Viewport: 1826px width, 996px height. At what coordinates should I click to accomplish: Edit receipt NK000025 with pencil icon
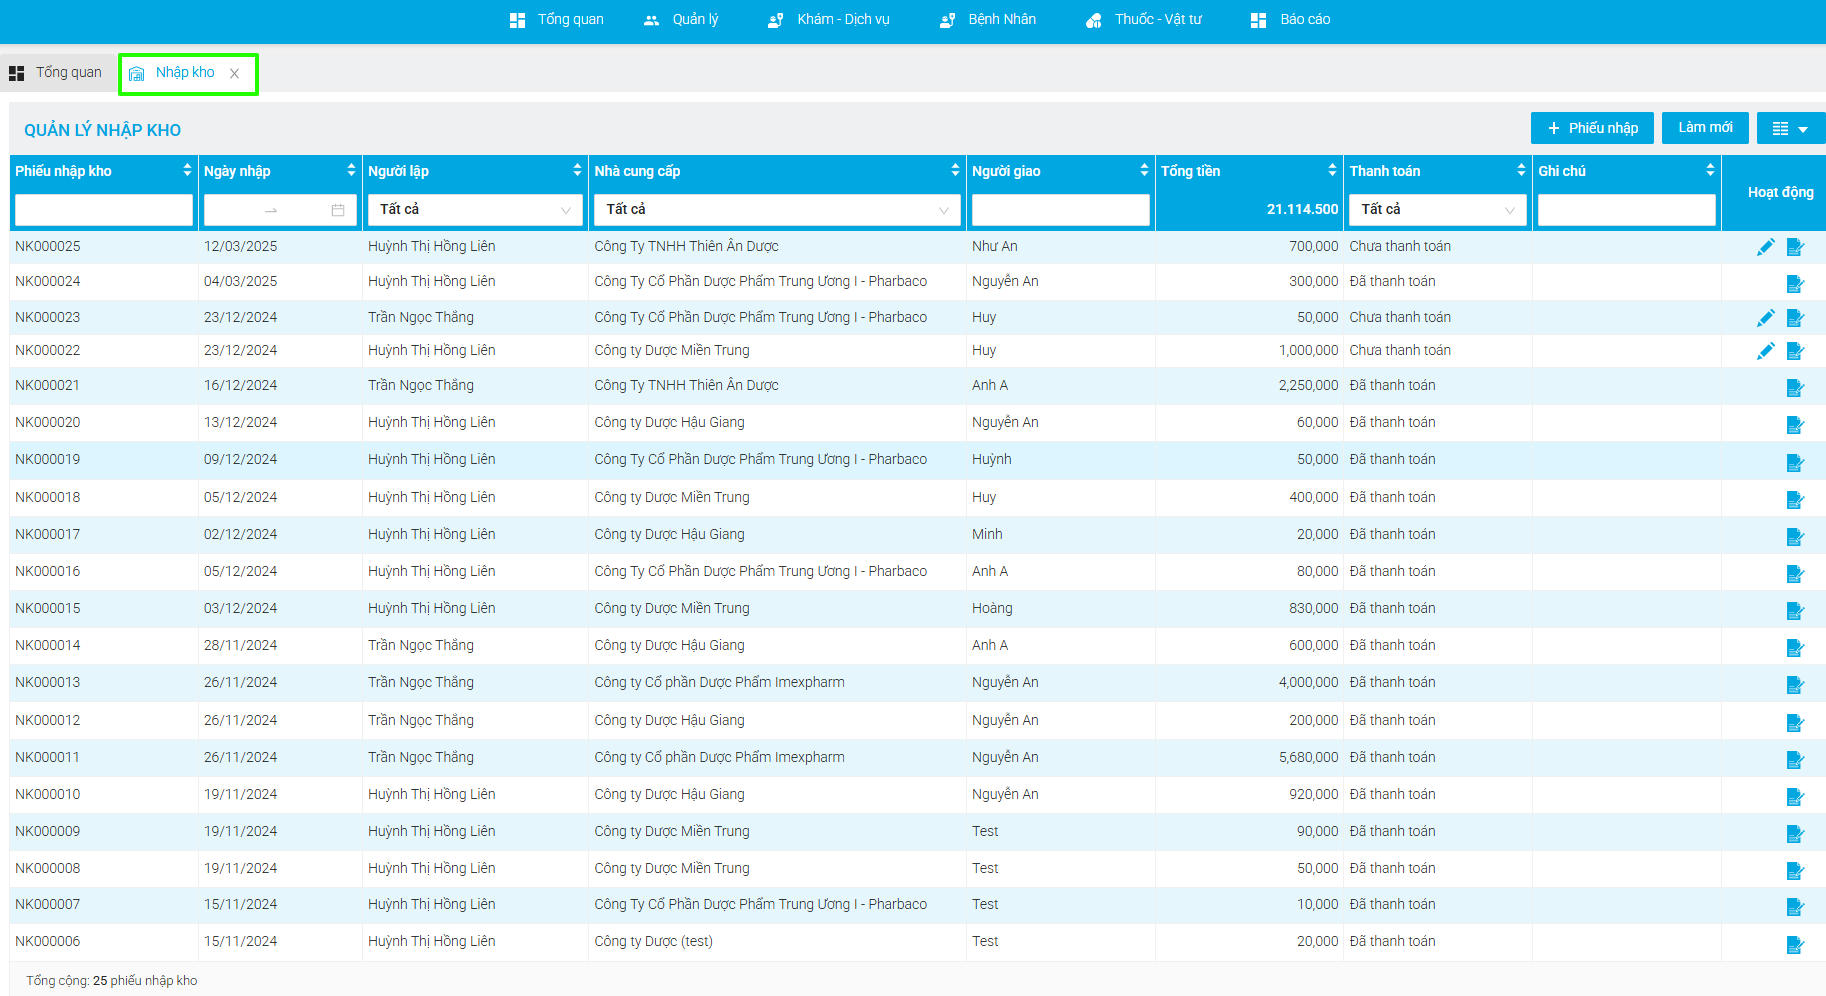coord(1766,247)
